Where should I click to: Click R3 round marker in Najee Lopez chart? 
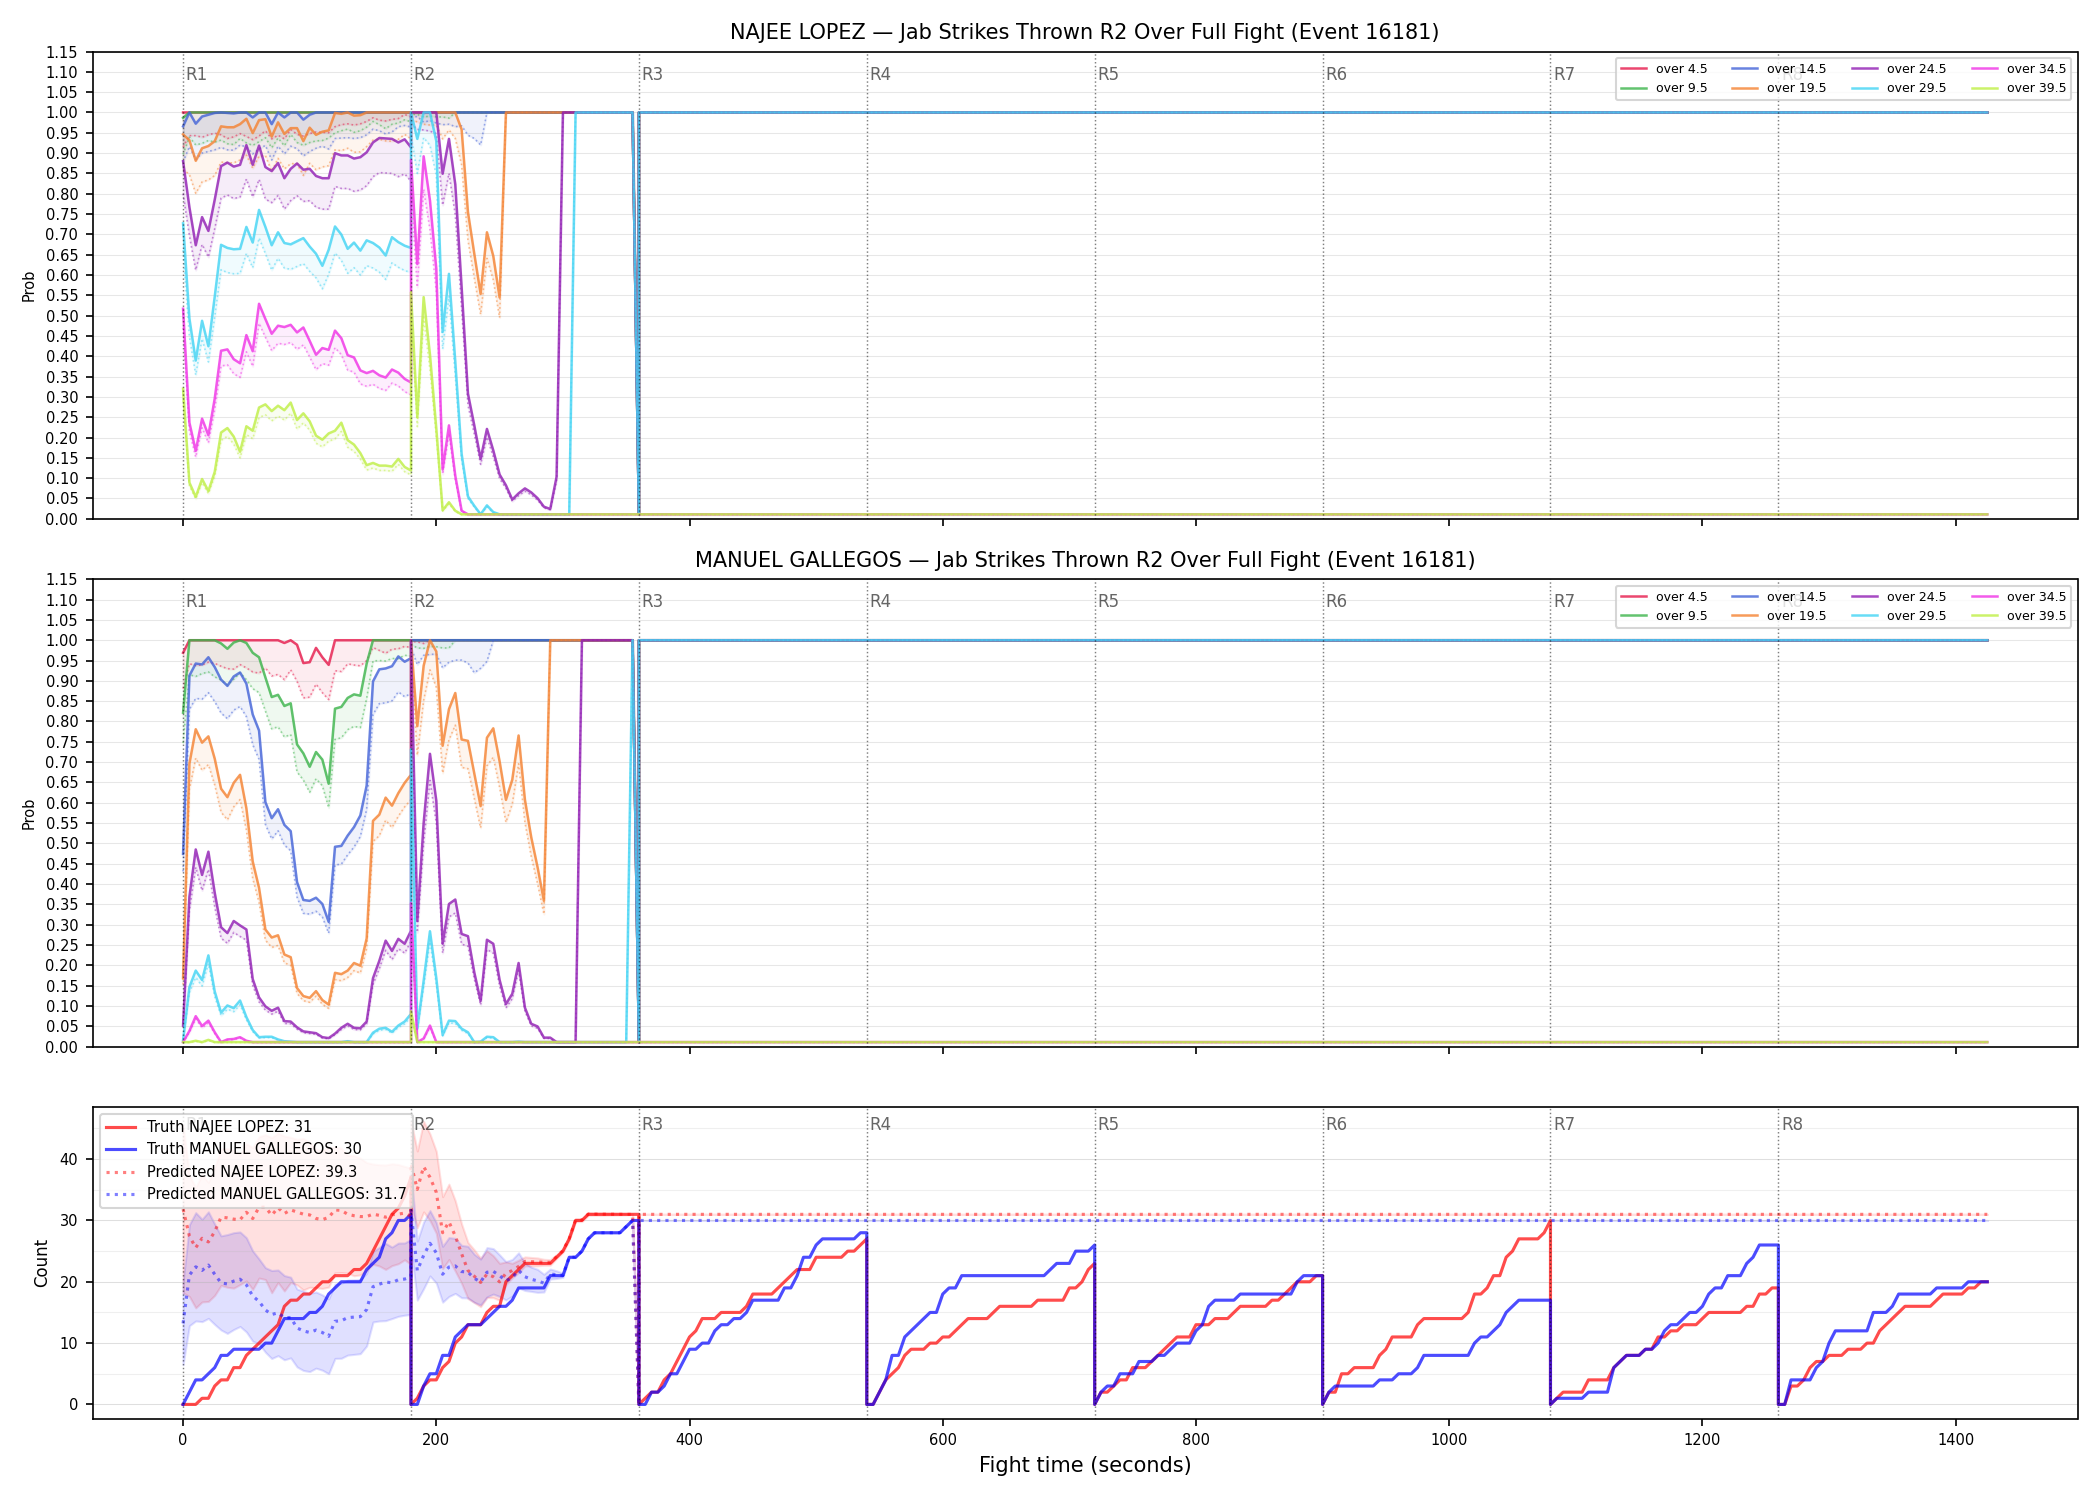(x=652, y=74)
